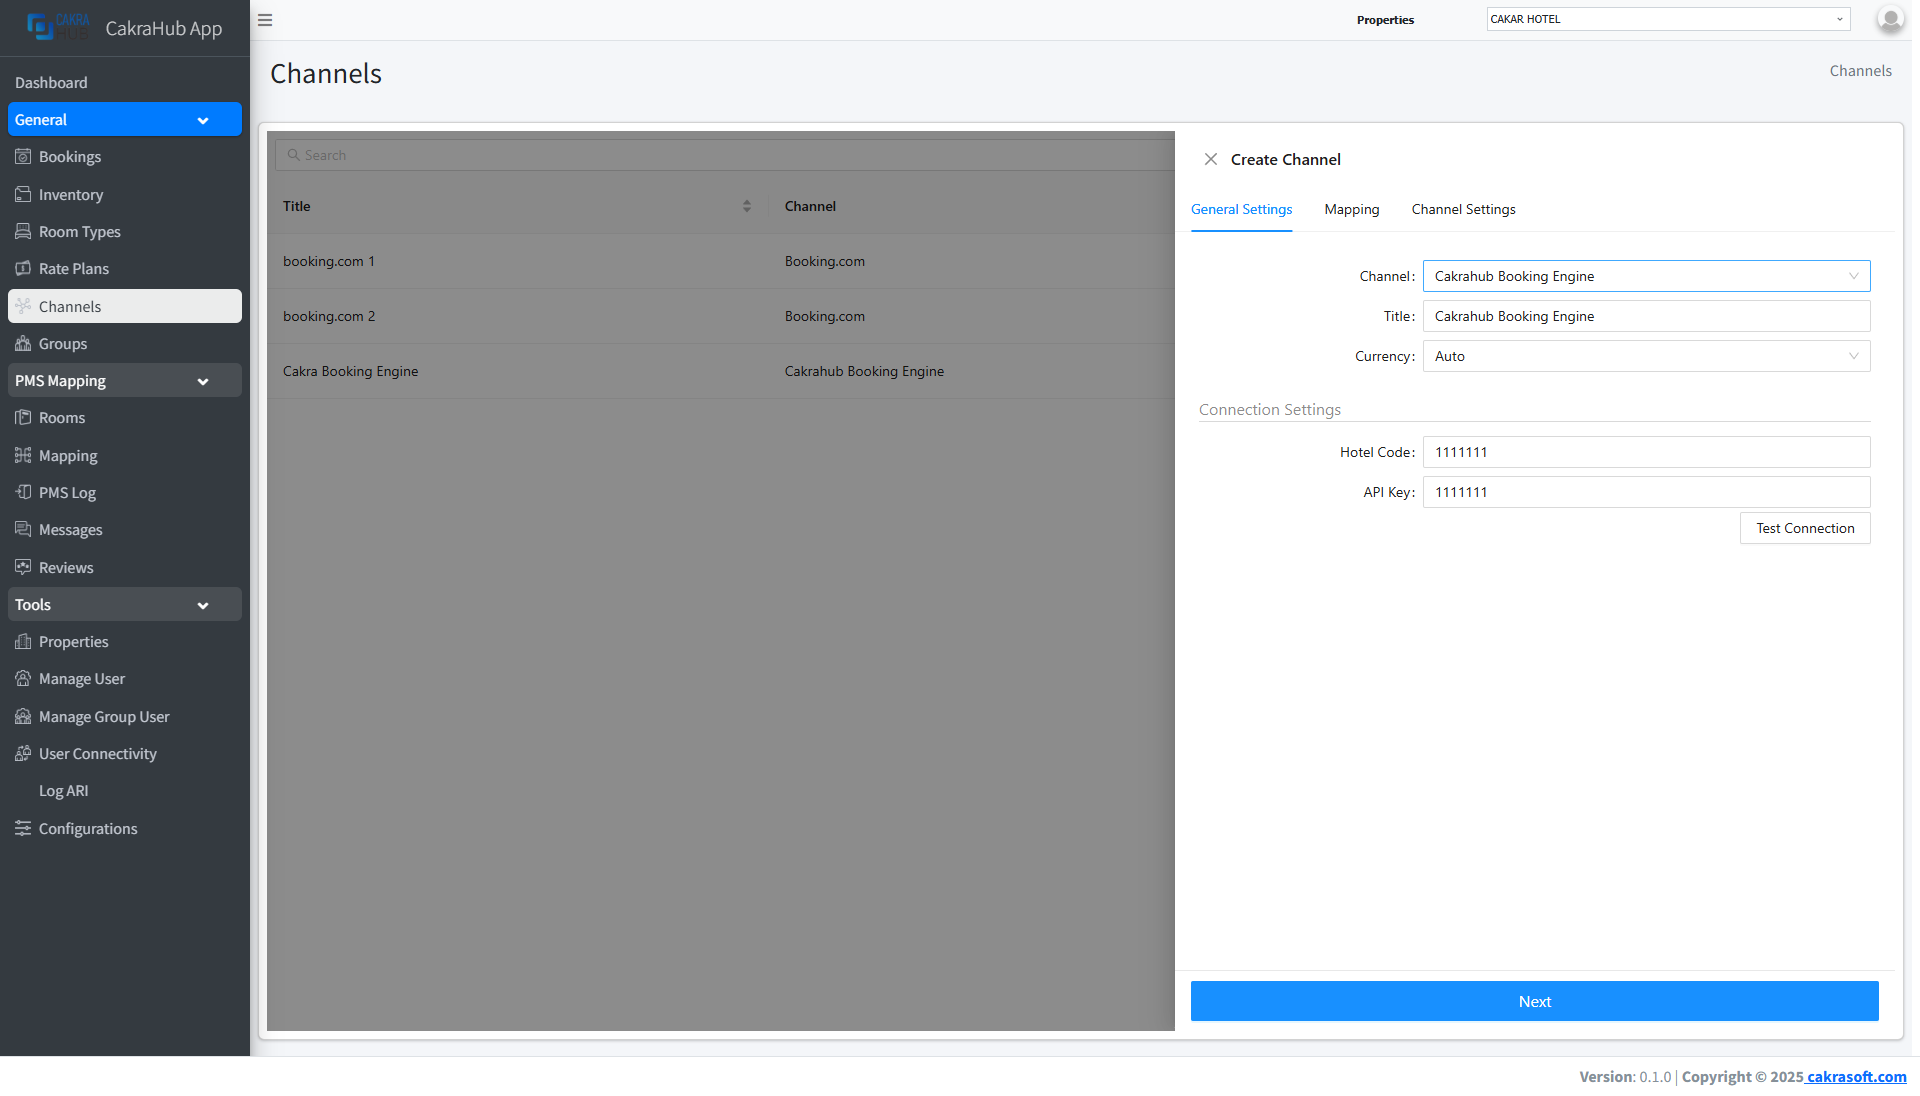Go to Room Types in the sidebar
1920x1096 pixels.
coord(79,232)
